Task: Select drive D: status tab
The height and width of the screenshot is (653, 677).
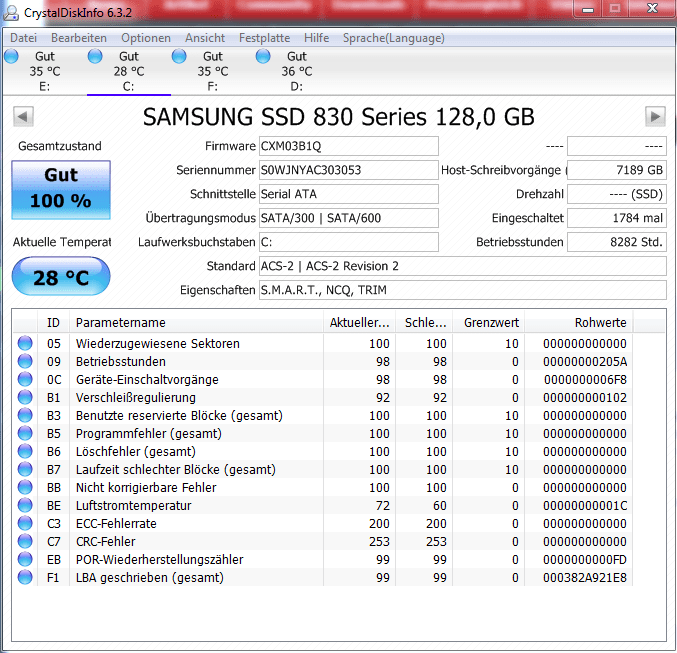Action: point(297,71)
